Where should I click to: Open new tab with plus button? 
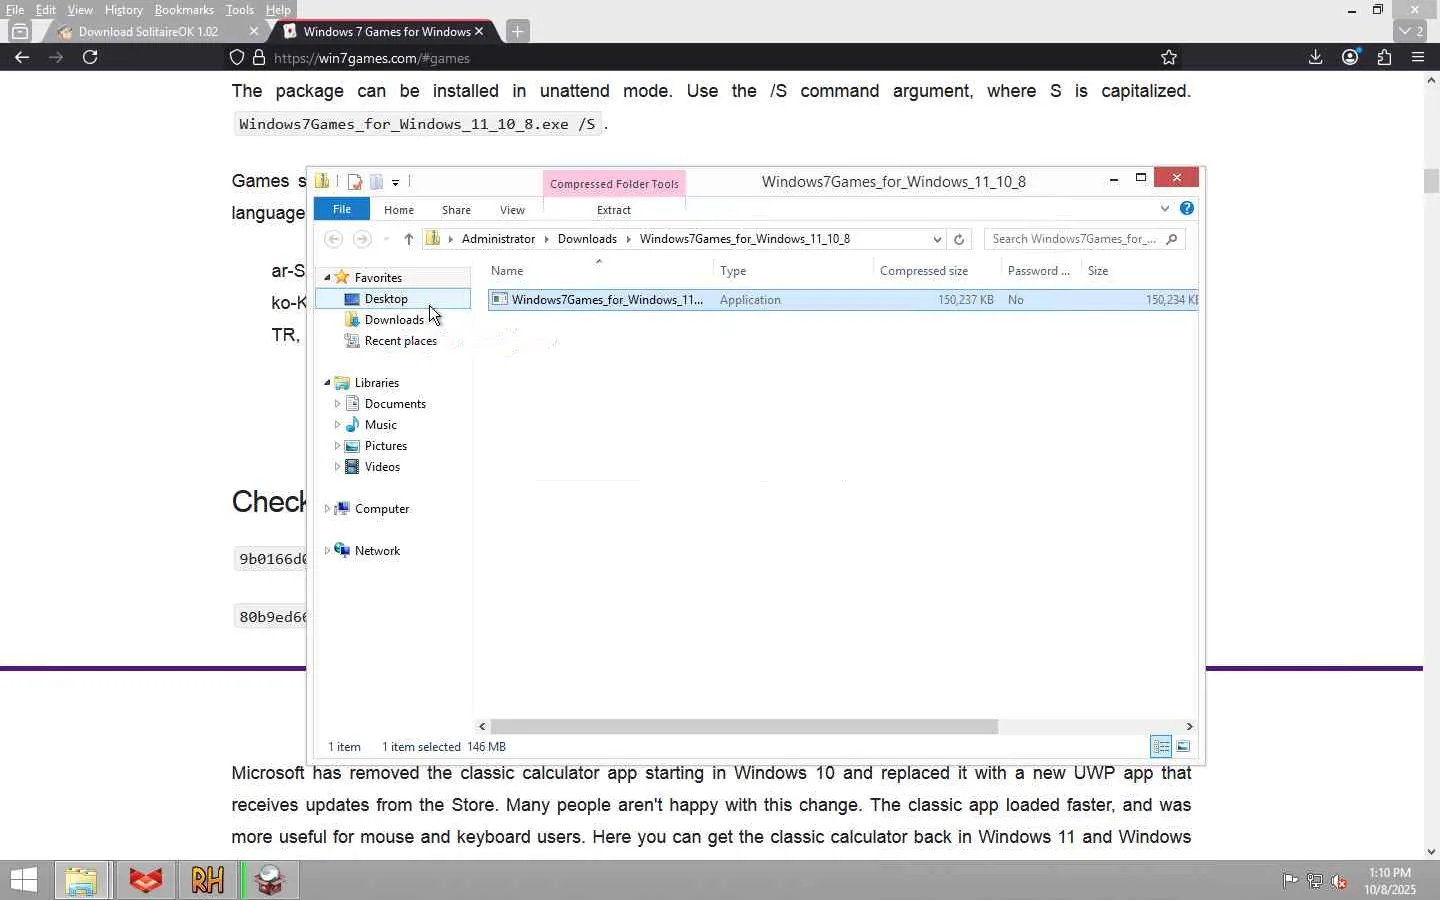(x=517, y=31)
